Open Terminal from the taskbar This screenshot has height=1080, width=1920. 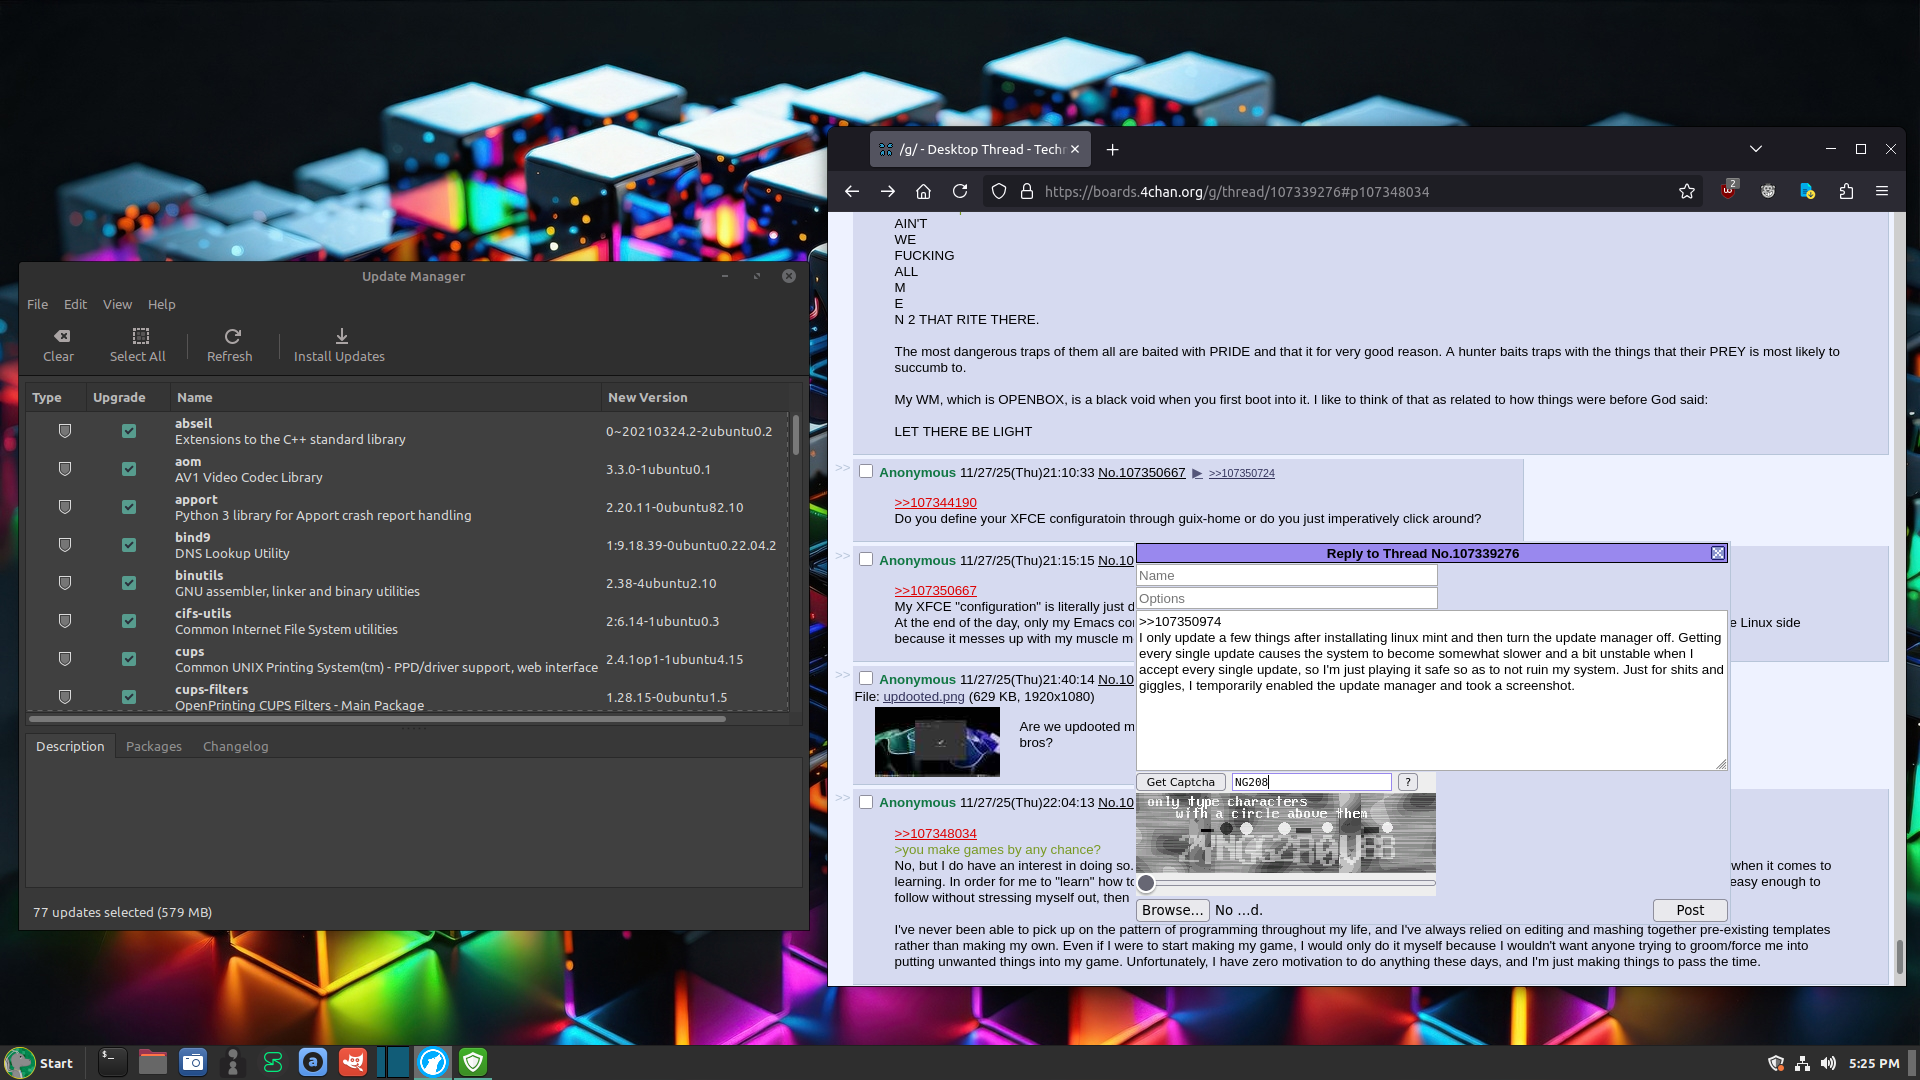[x=112, y=1062]
